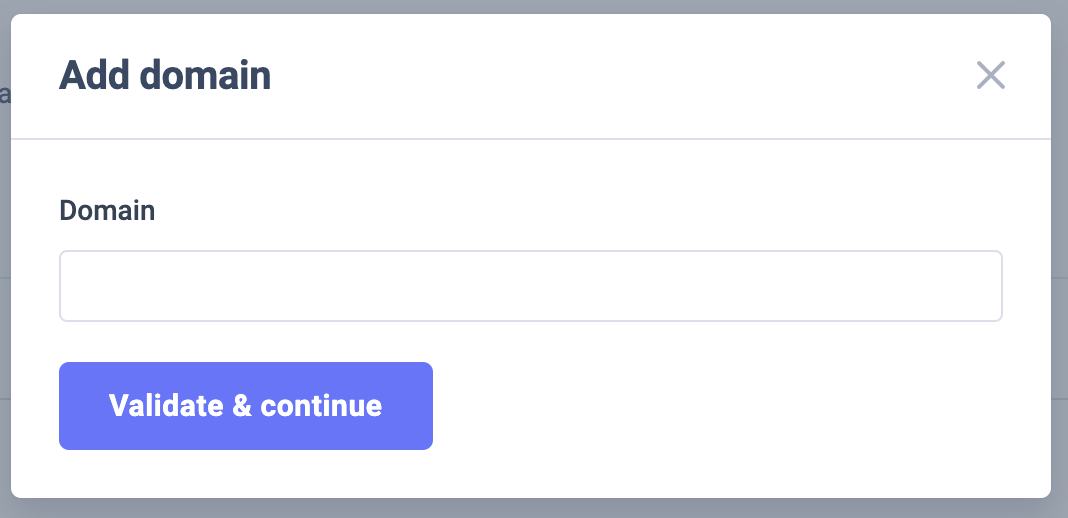Click into the Domain text field

coord(530,286)
